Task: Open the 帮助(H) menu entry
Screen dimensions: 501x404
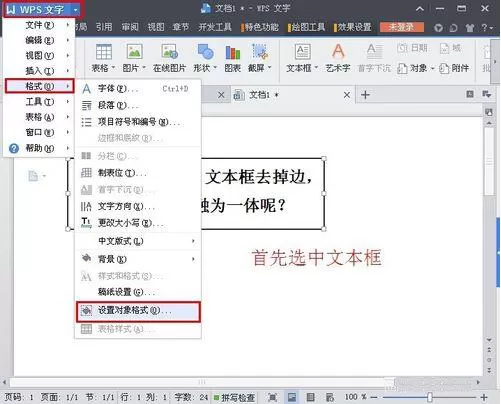Action: tap(39, 148)
